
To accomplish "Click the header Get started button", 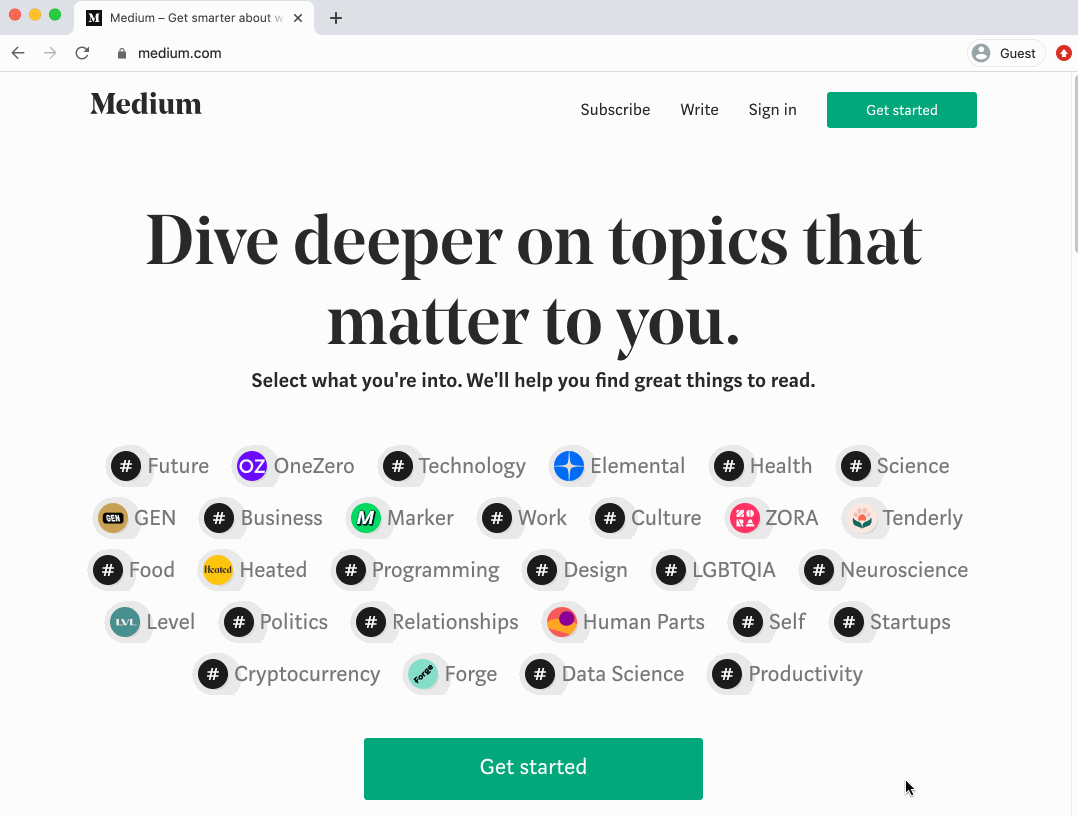I will pyautogui.click(x=901, y=110).
